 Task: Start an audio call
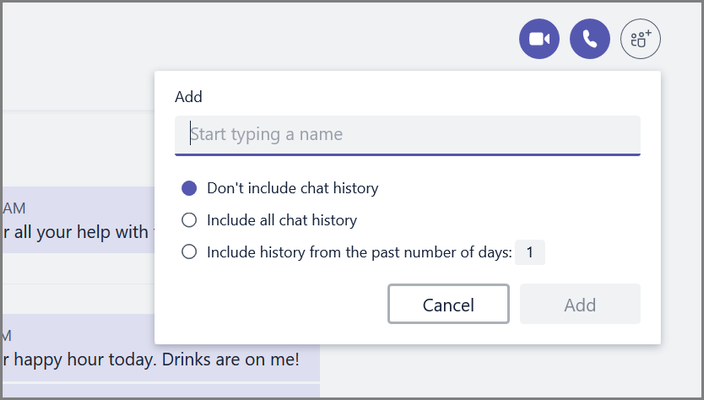coord(590,39)
